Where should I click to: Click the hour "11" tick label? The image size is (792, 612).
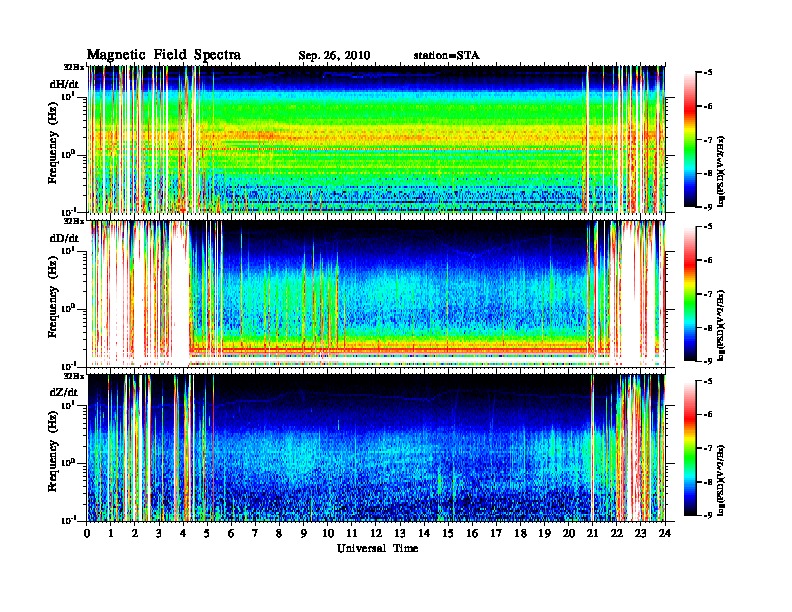(x=352, y=533)
